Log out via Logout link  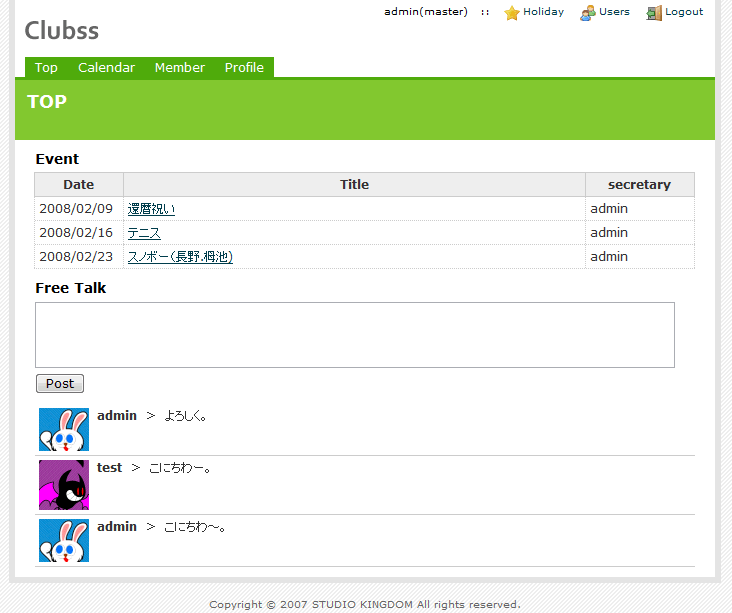click(684, 12)
